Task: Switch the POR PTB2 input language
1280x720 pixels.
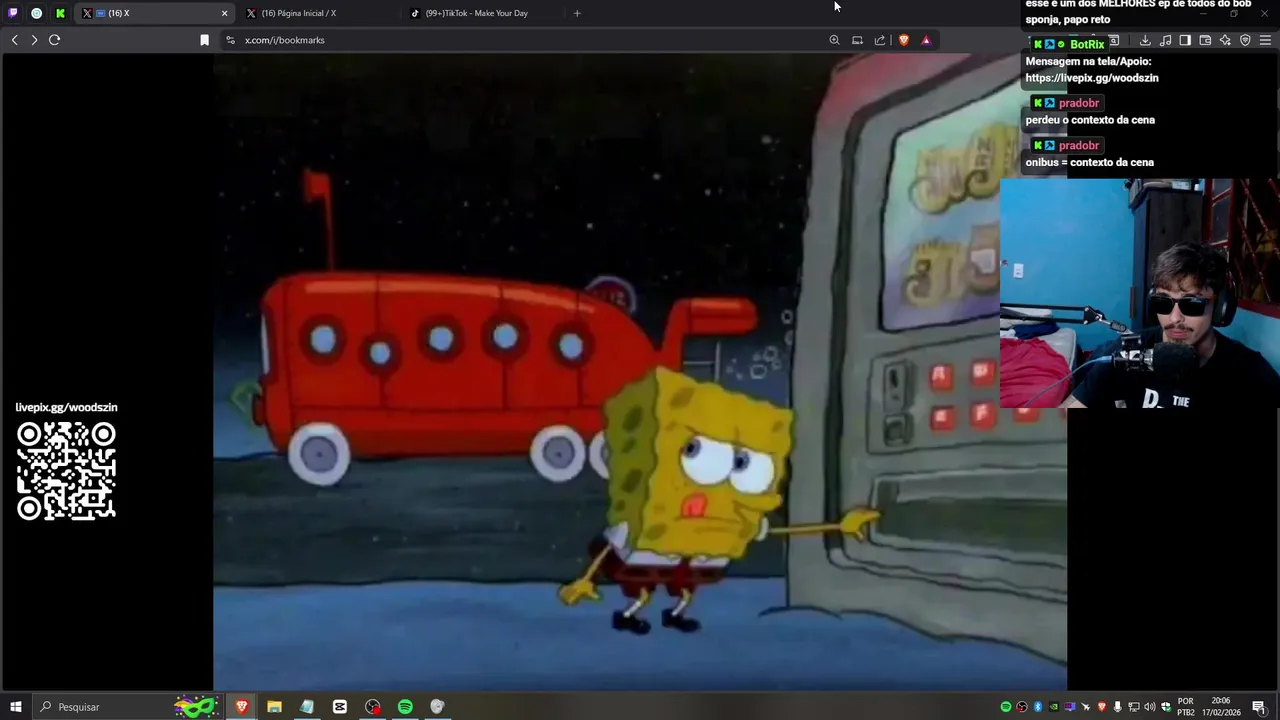Action: pyautogui.click(x=1186, y=707)
